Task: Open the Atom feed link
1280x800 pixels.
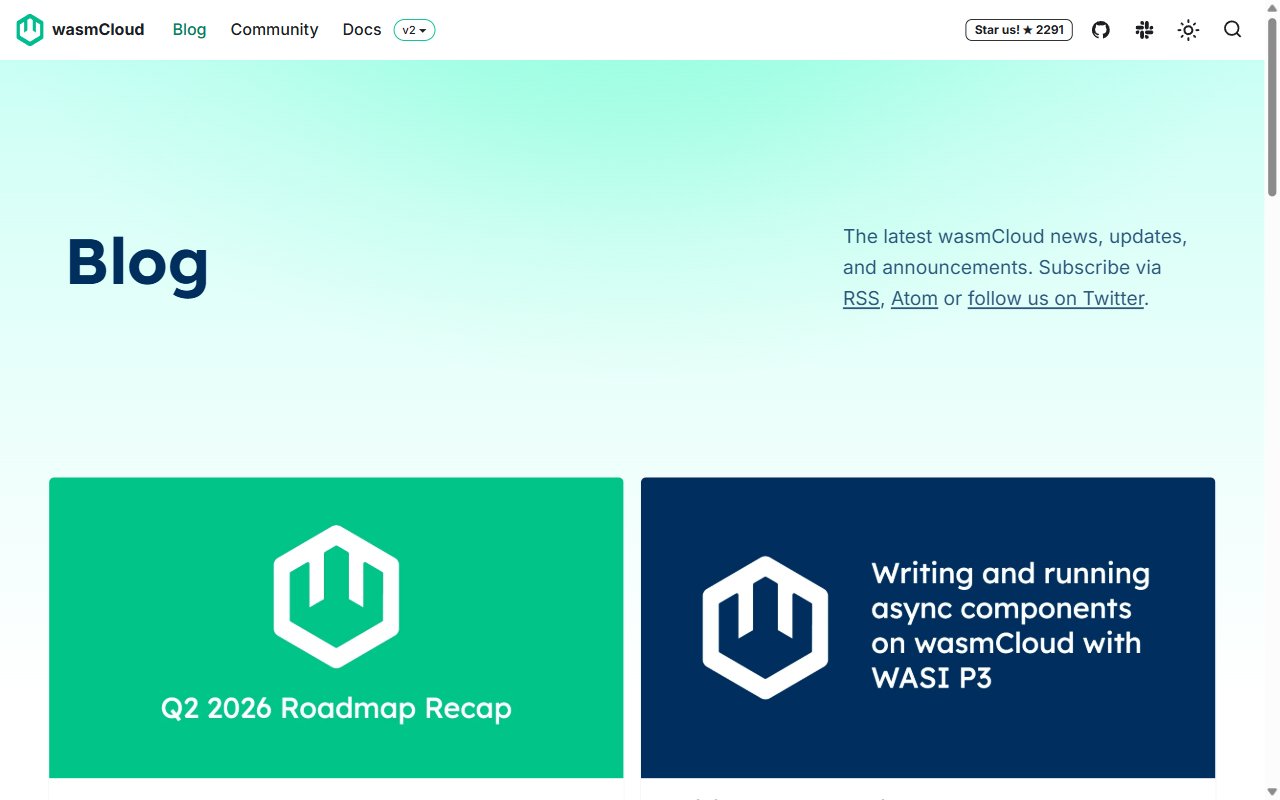Action: 914,298
